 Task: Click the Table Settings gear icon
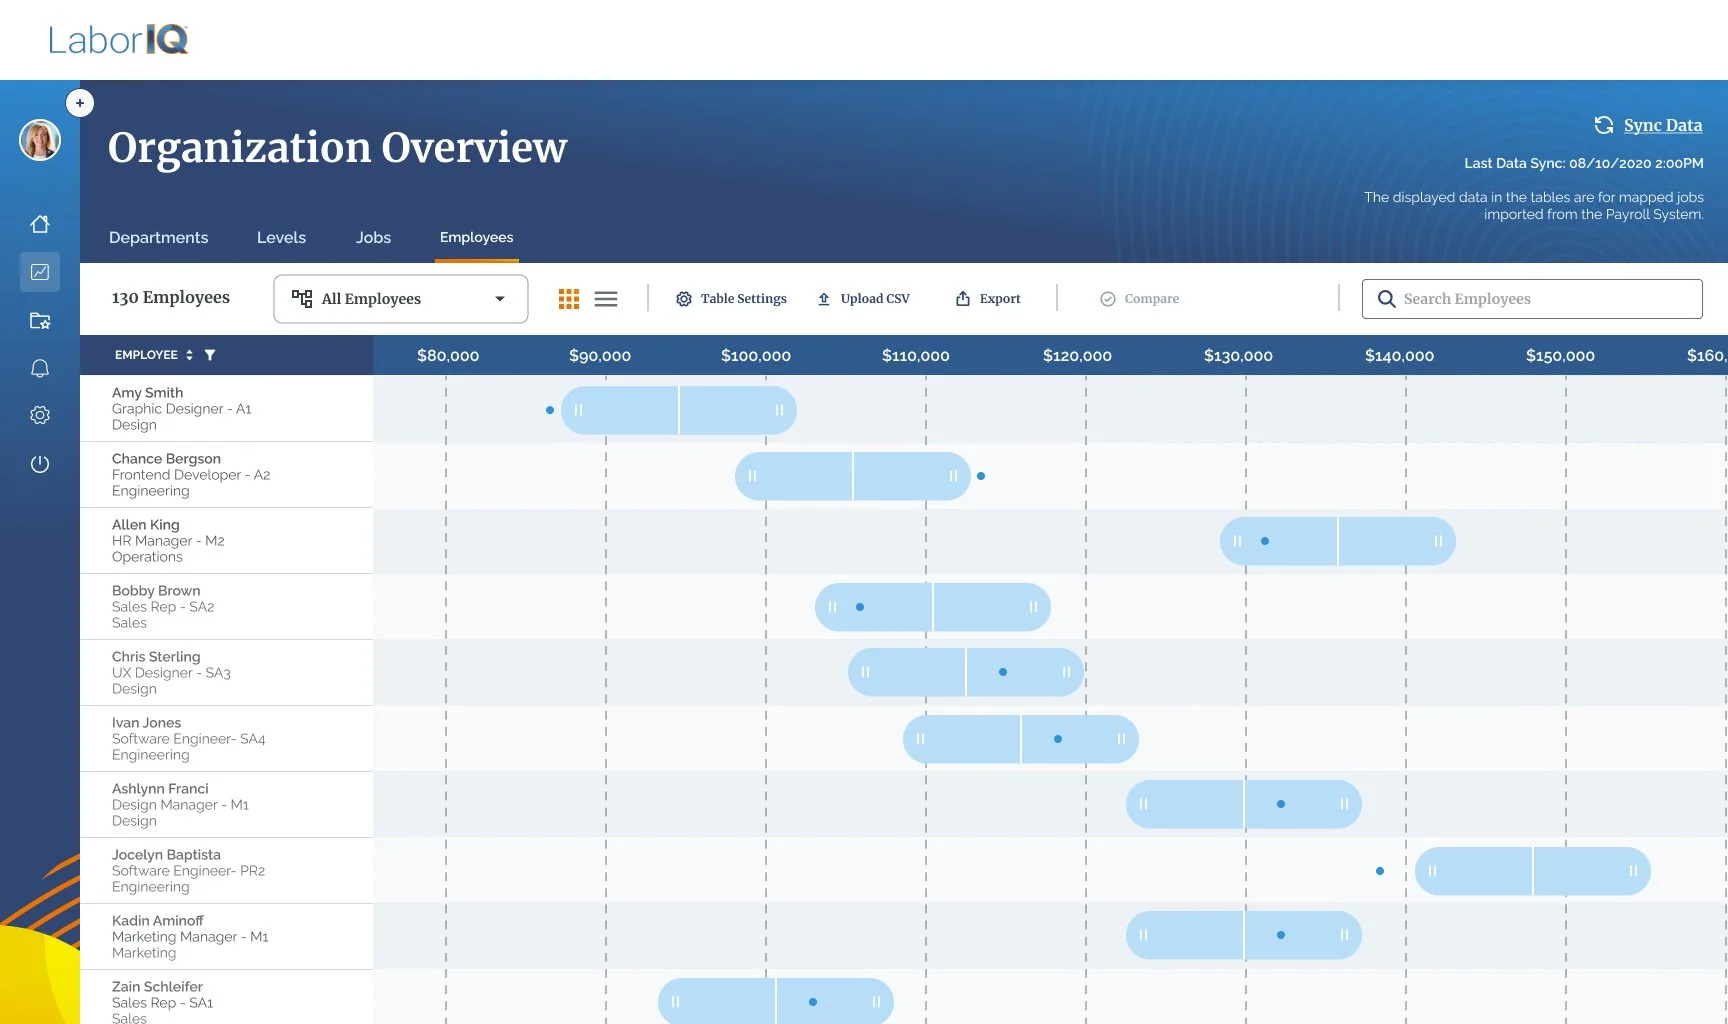click(684, 299)
